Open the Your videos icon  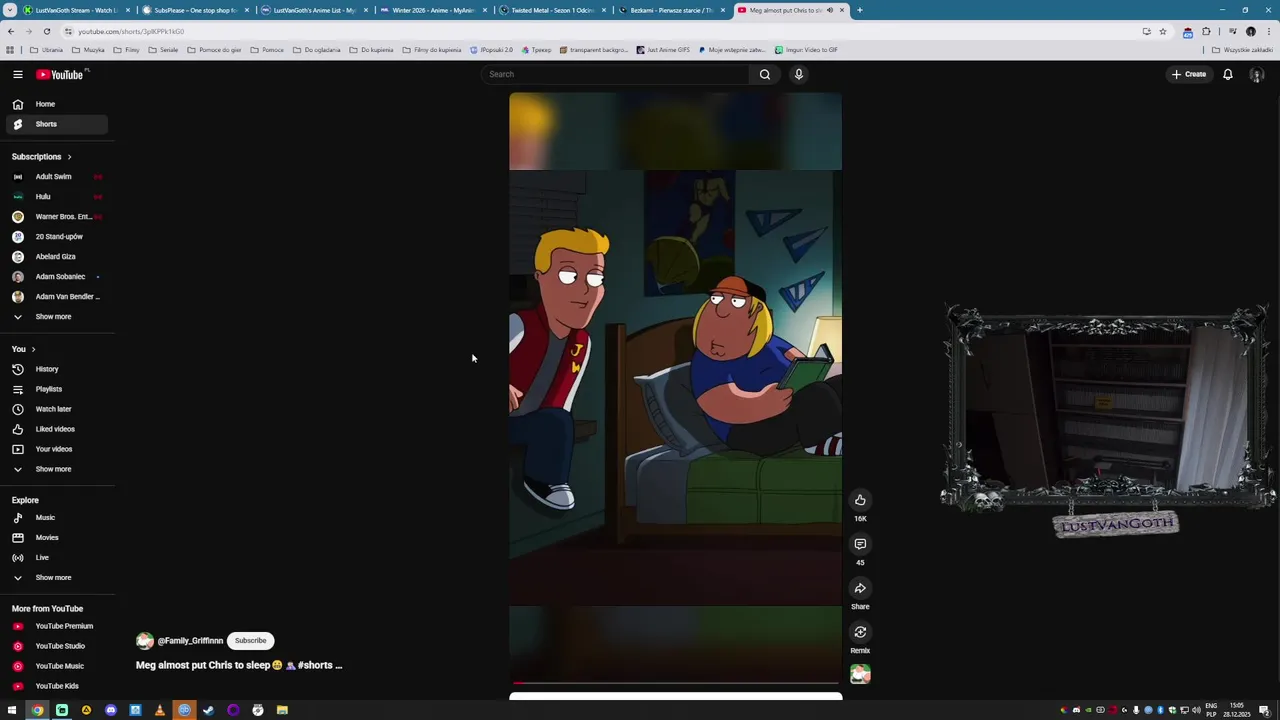(x=17, y=449)
